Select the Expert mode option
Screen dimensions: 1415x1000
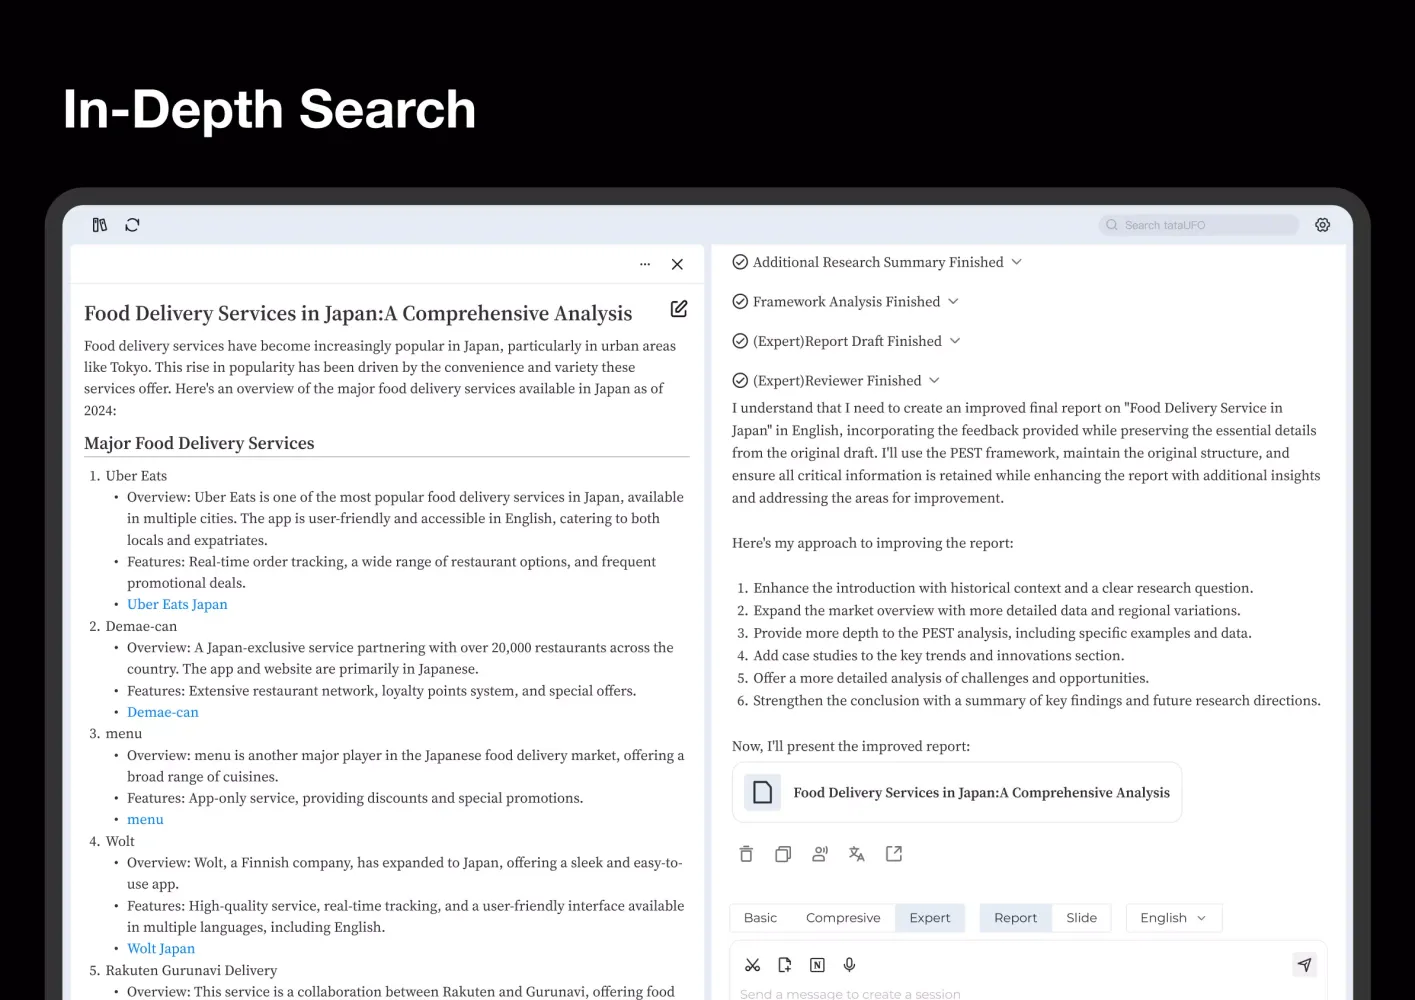(x=930, y=918)
